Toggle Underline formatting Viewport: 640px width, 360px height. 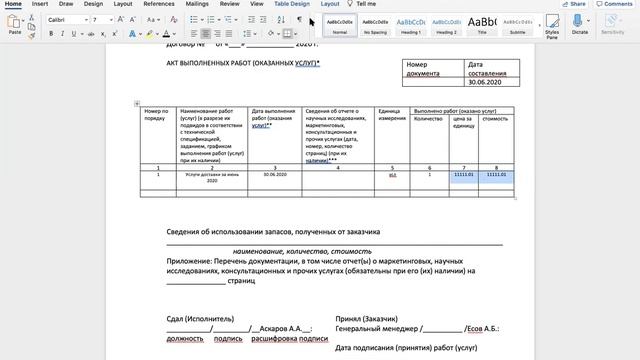coord(73,34)
